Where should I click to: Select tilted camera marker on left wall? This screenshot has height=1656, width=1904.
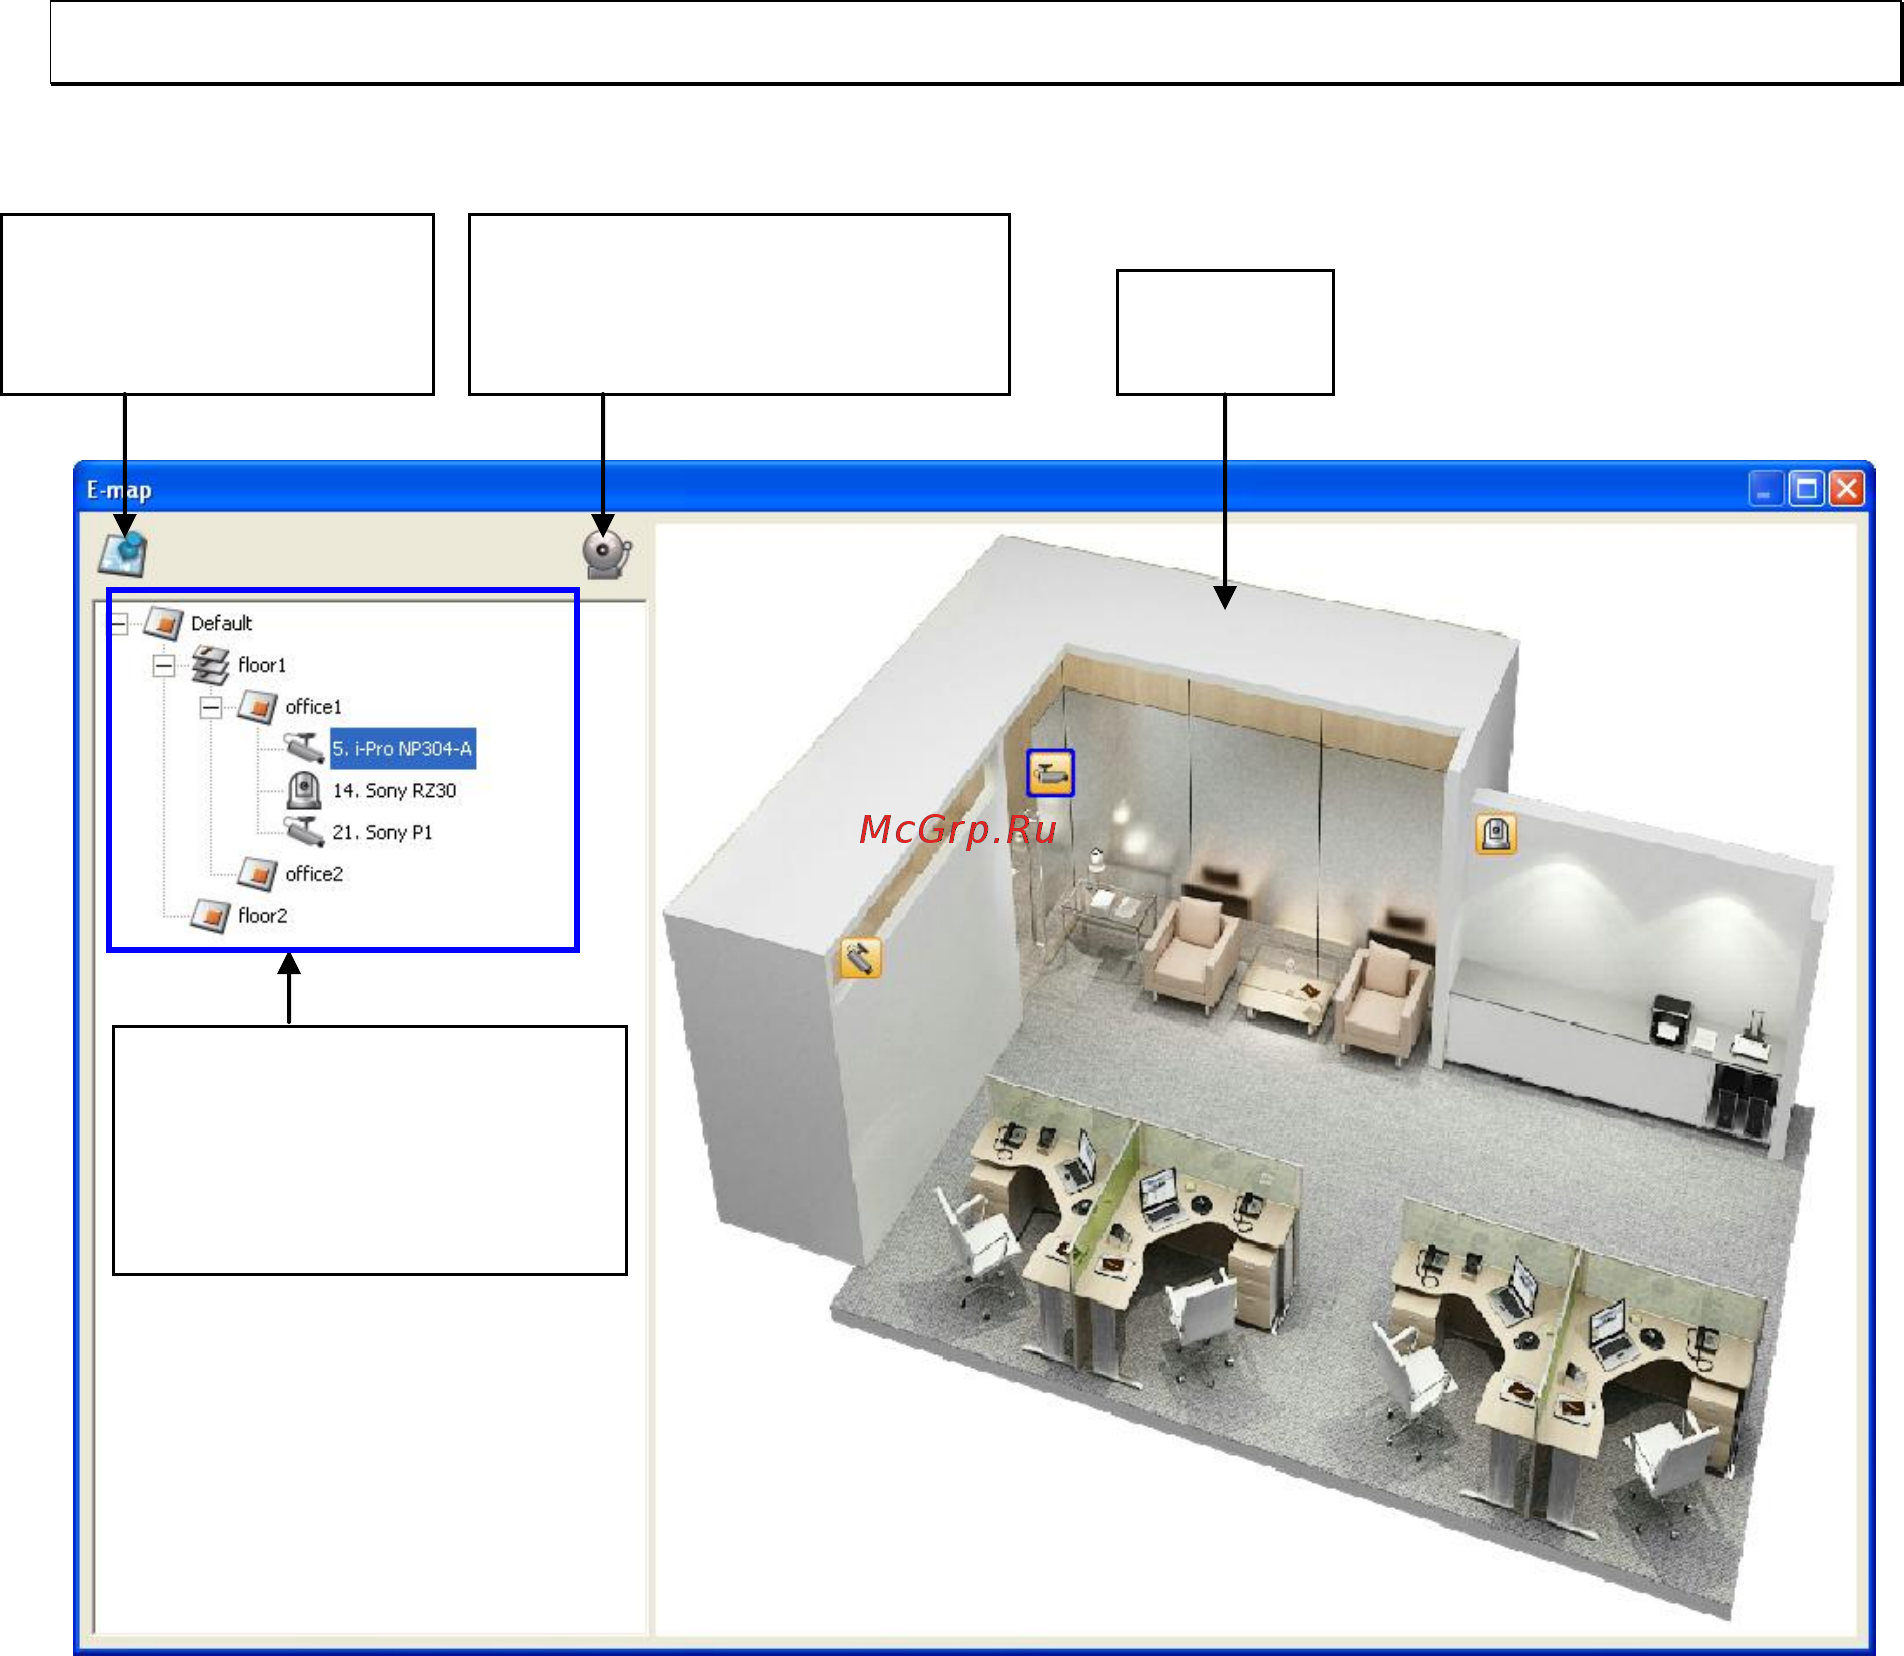click(860, 958)
